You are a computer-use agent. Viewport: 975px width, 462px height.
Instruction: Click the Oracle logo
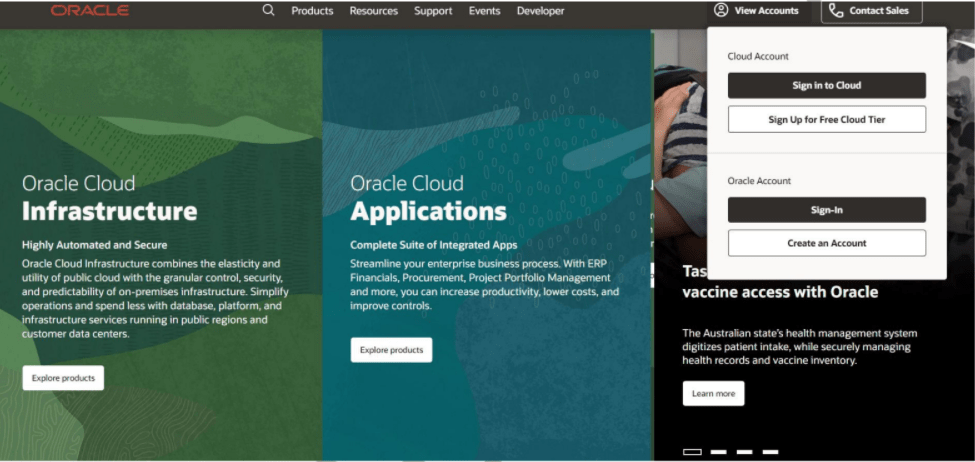pyautogui.click(x=90, y=11)
